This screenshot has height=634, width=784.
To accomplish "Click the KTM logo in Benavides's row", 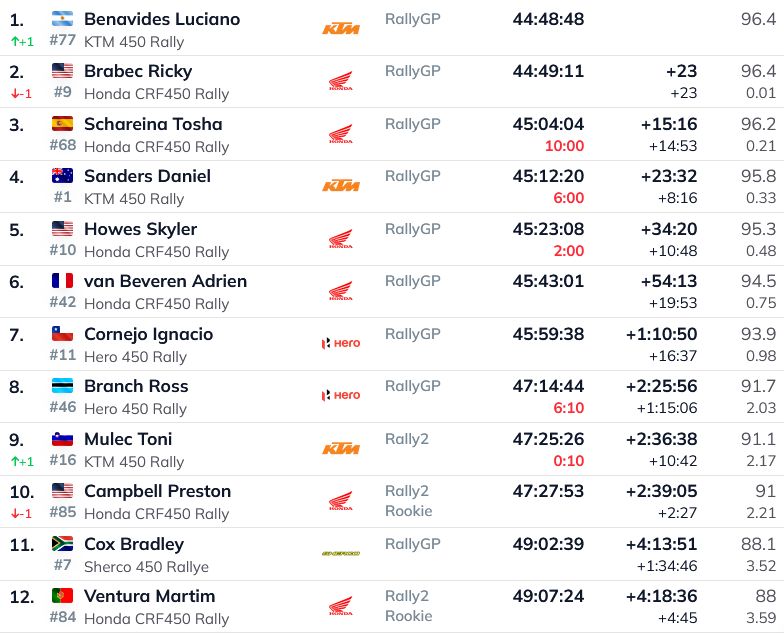I will point(340,29).
